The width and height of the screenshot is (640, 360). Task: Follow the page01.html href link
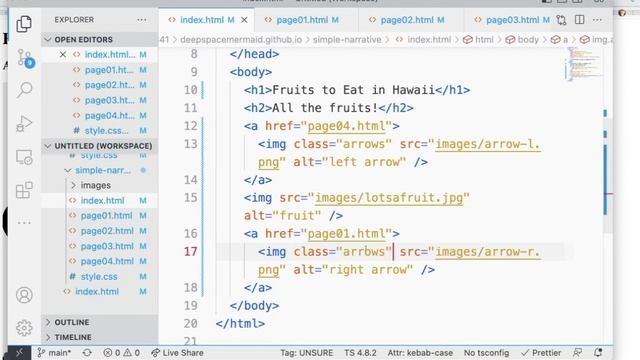[x=346, y=234]
